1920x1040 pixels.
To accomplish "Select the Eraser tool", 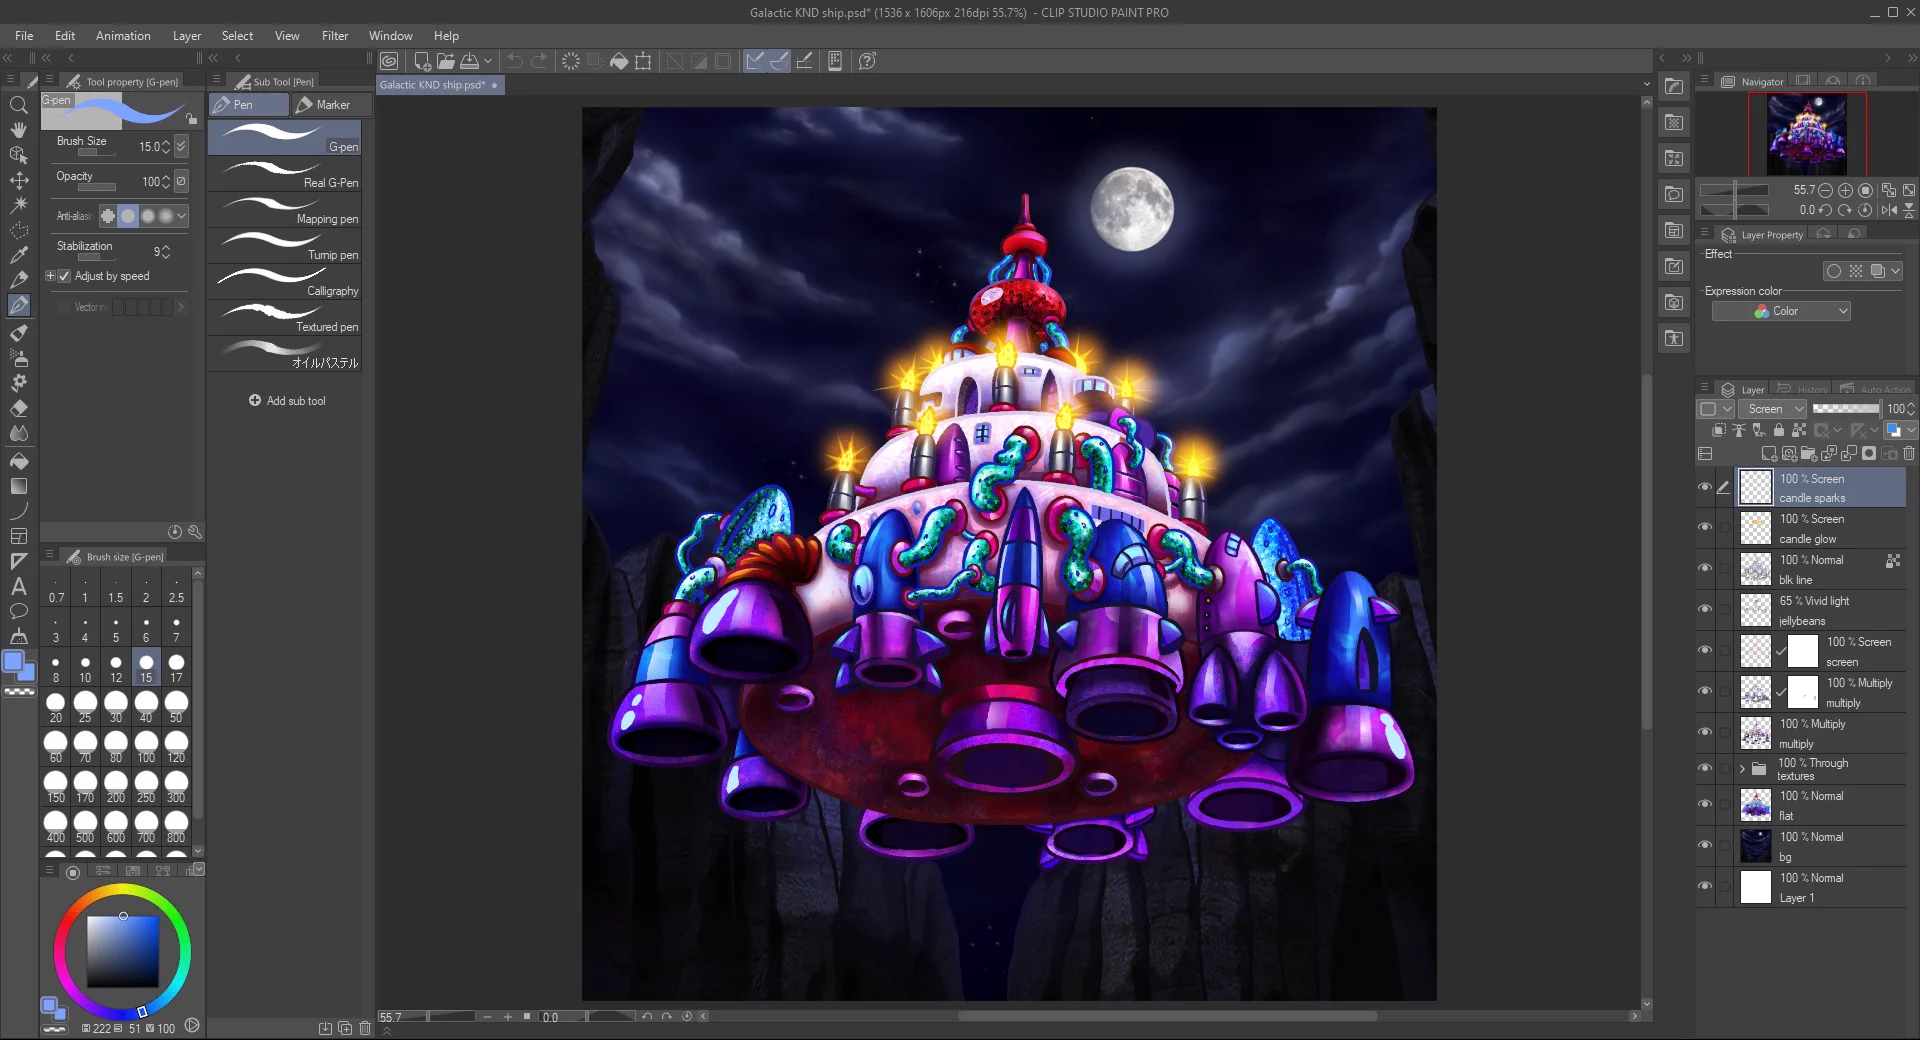I will tap(18, 408).
